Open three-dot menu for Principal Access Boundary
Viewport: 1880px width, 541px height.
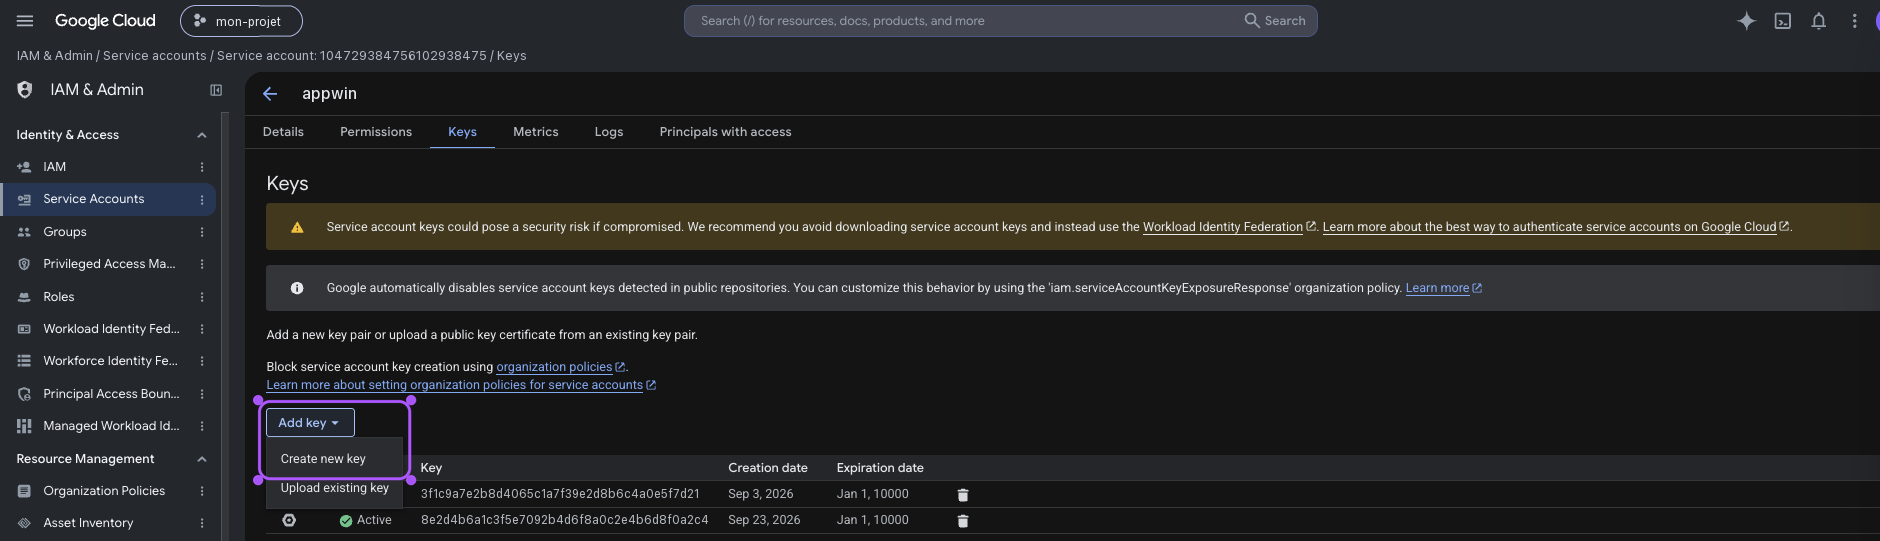coord(202,394)
